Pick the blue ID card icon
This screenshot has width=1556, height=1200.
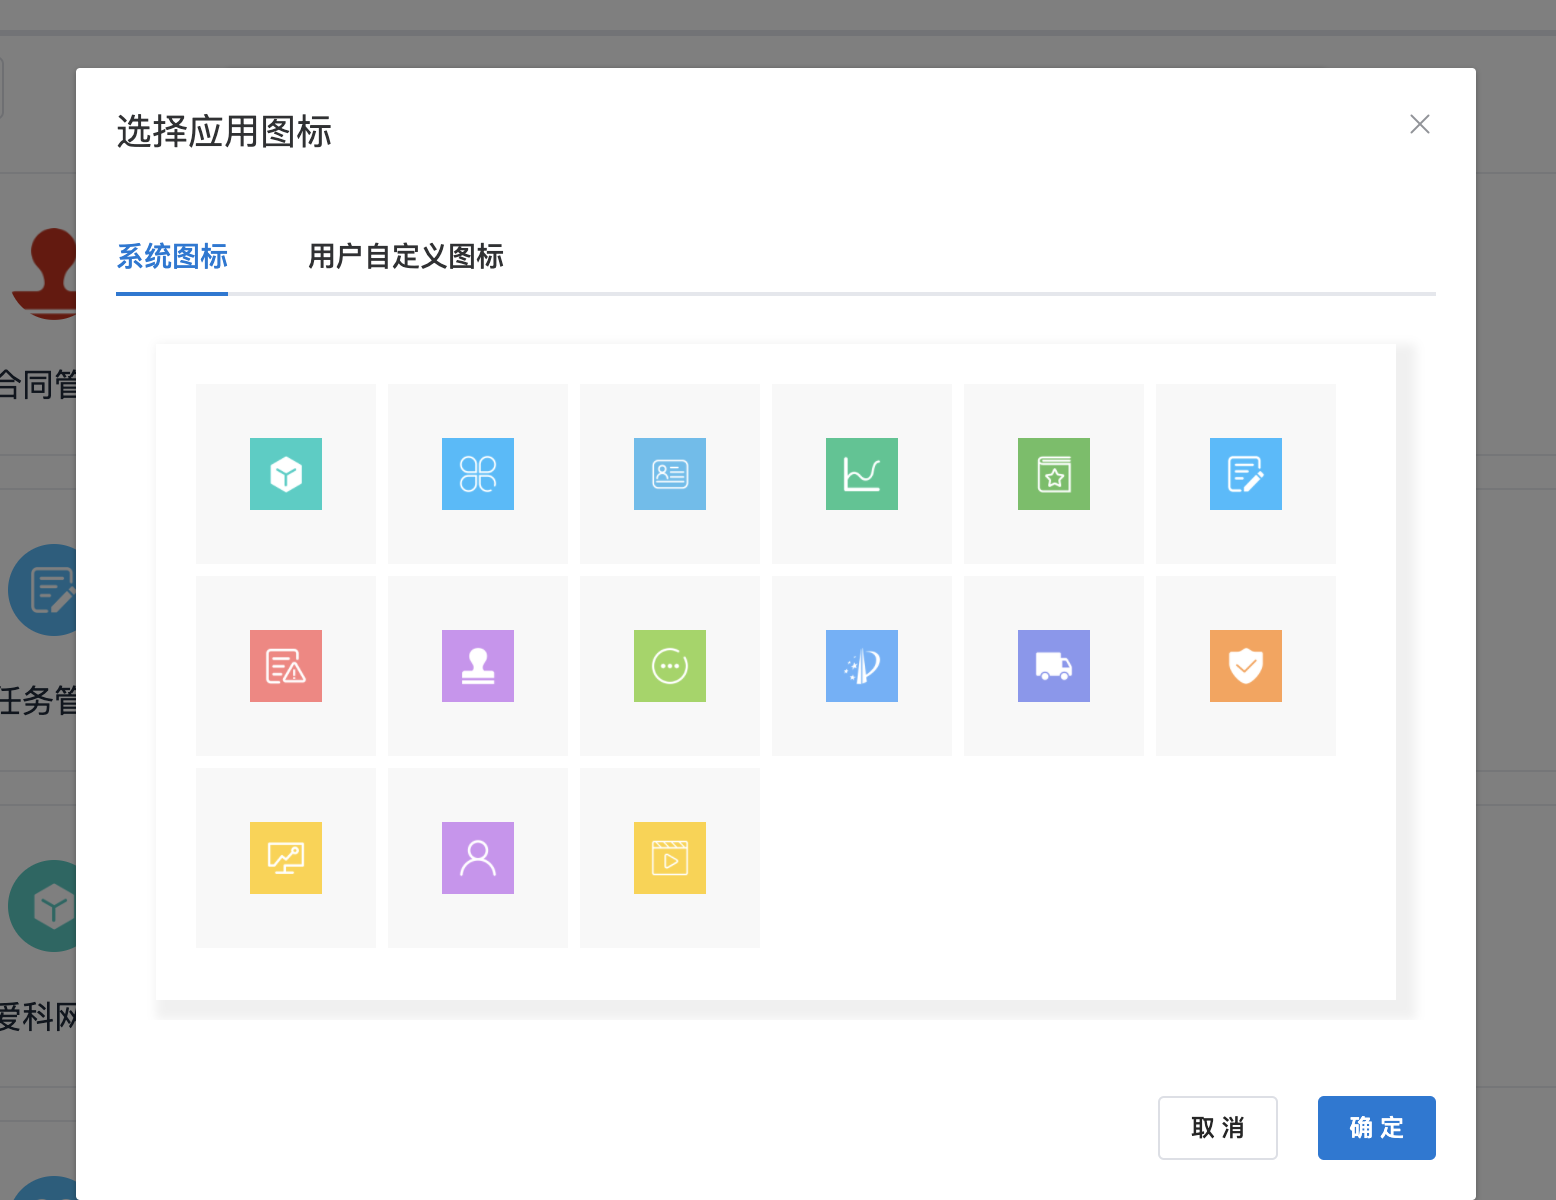[670, 474]
